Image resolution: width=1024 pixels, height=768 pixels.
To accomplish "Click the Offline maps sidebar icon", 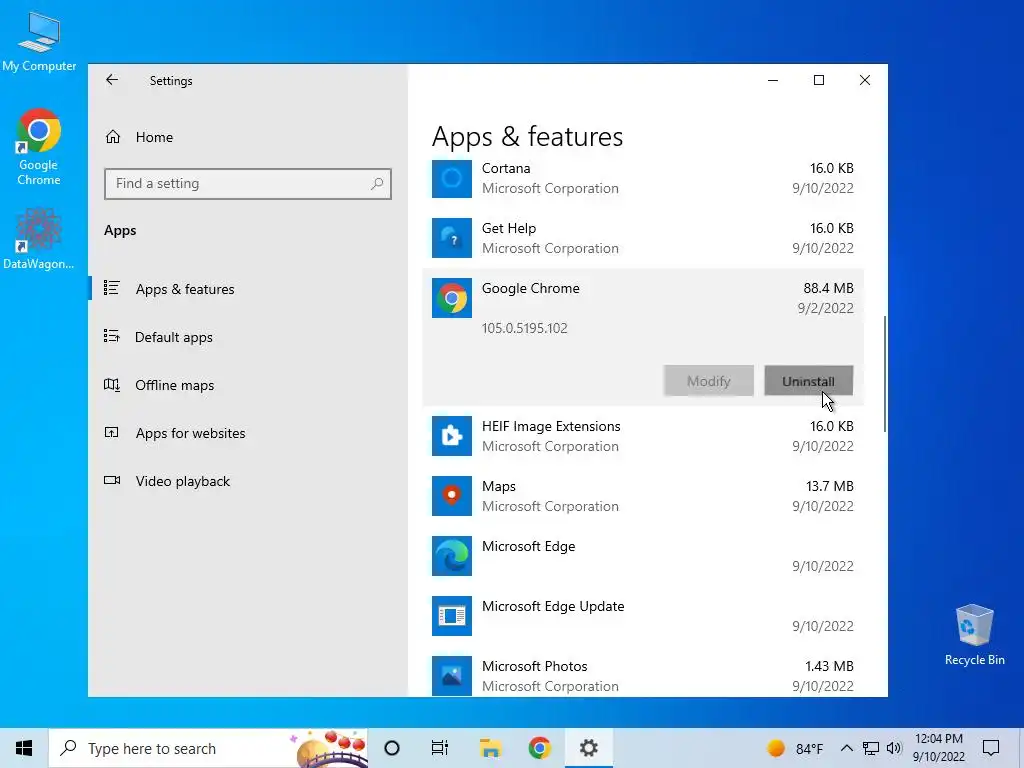I will coord(112,385).
